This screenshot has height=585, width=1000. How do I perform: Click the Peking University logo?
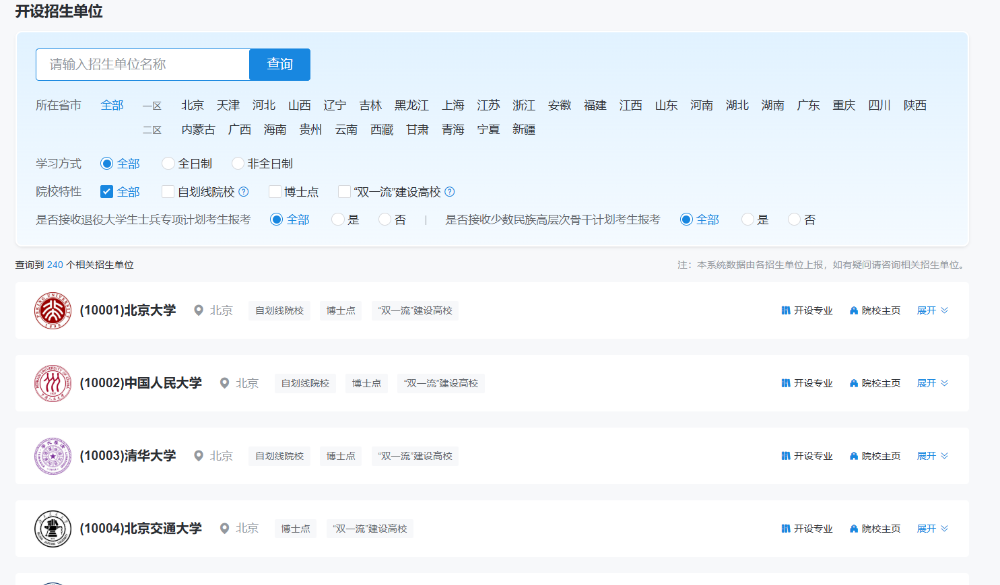point(52,311)
